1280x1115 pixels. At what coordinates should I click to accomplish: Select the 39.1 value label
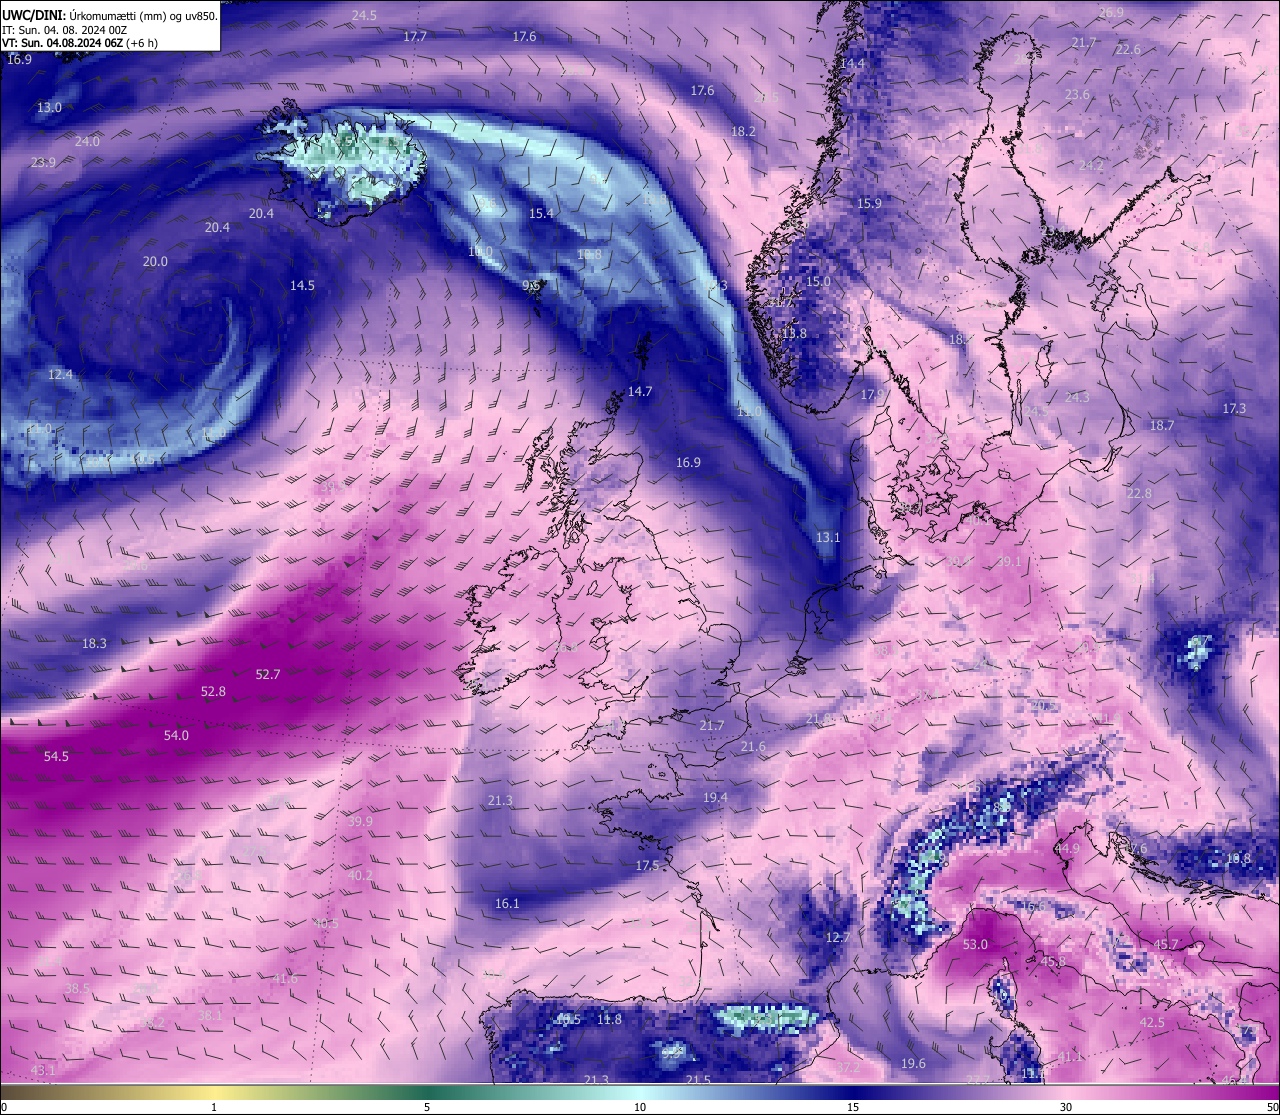point(1009,561)
